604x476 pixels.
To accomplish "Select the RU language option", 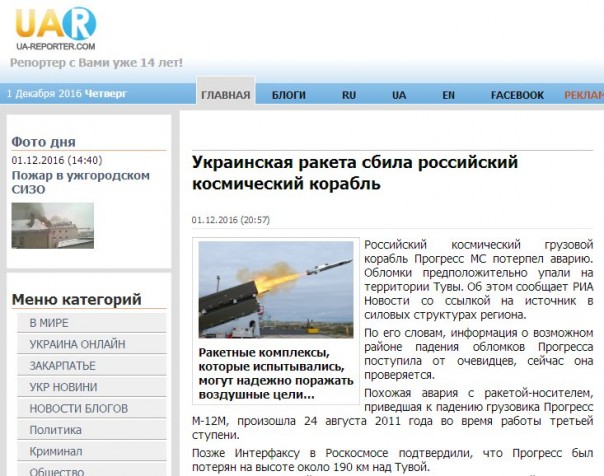I will coord(349,95).
